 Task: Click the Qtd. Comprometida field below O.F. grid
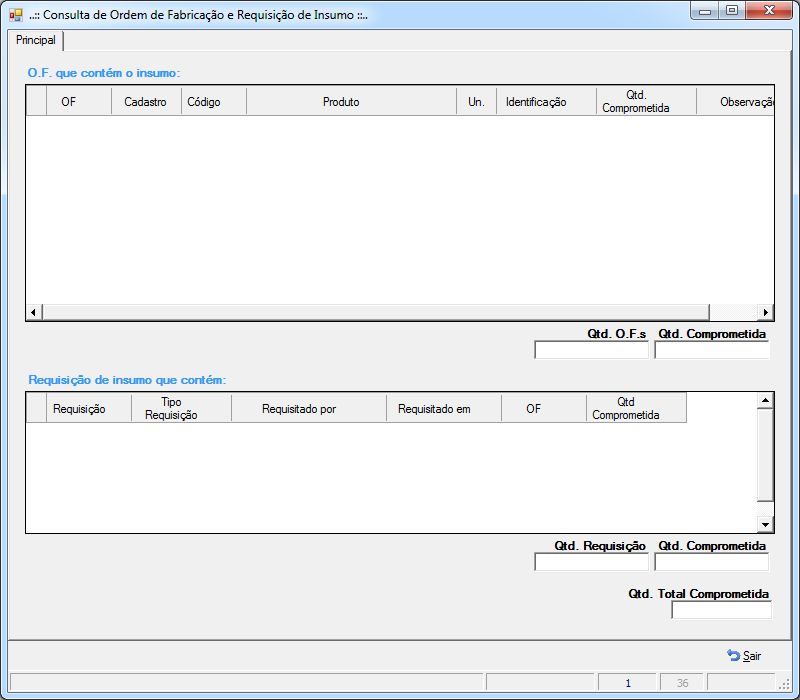(x=712, y=350)
